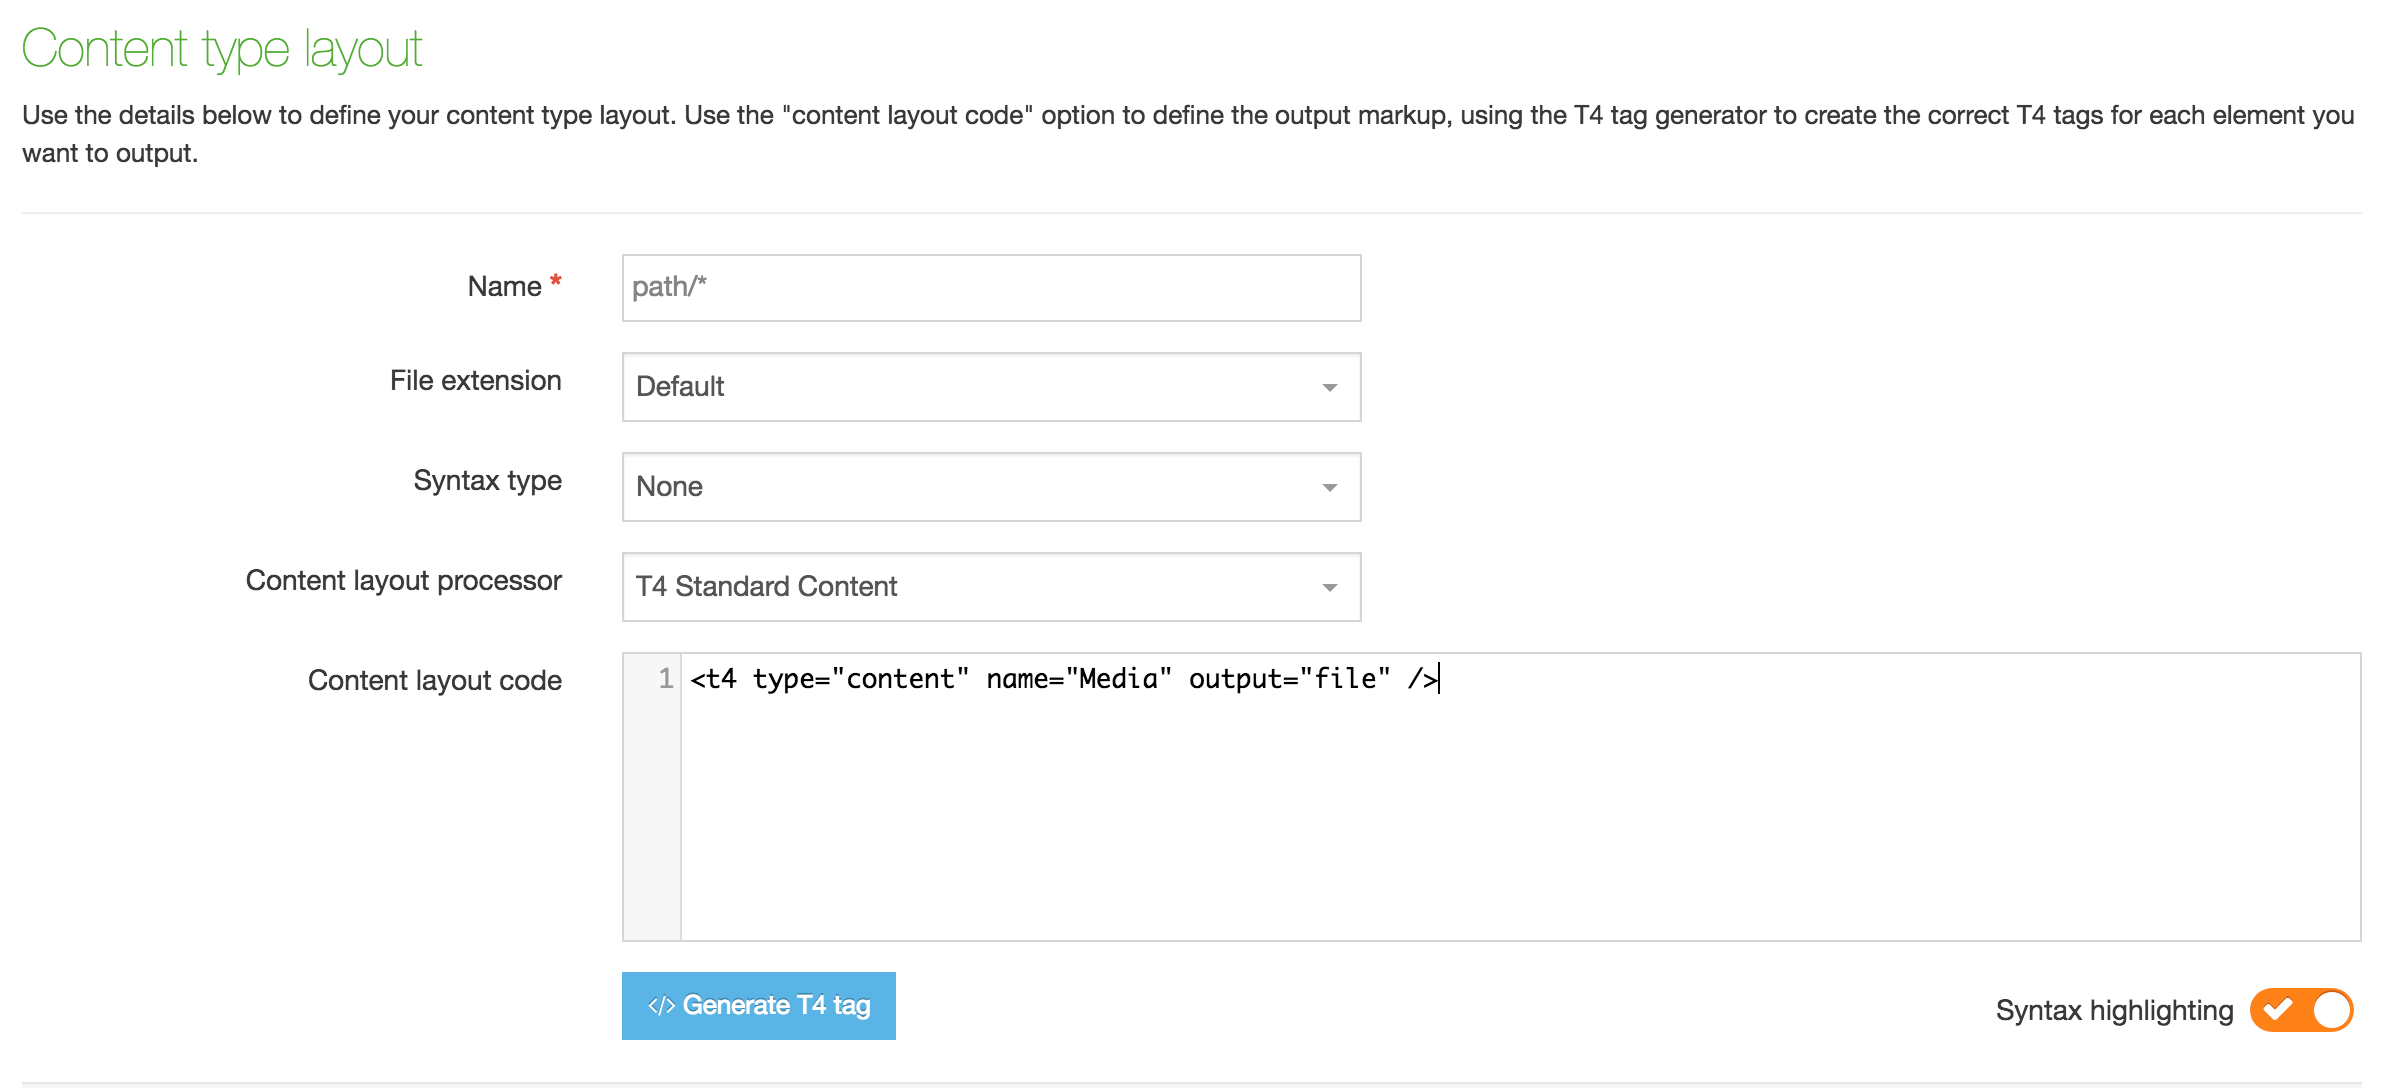Click line number 1 in the editor gutter
The height and width of the screenshot is (1088, 2384).
tap(665, 679)
